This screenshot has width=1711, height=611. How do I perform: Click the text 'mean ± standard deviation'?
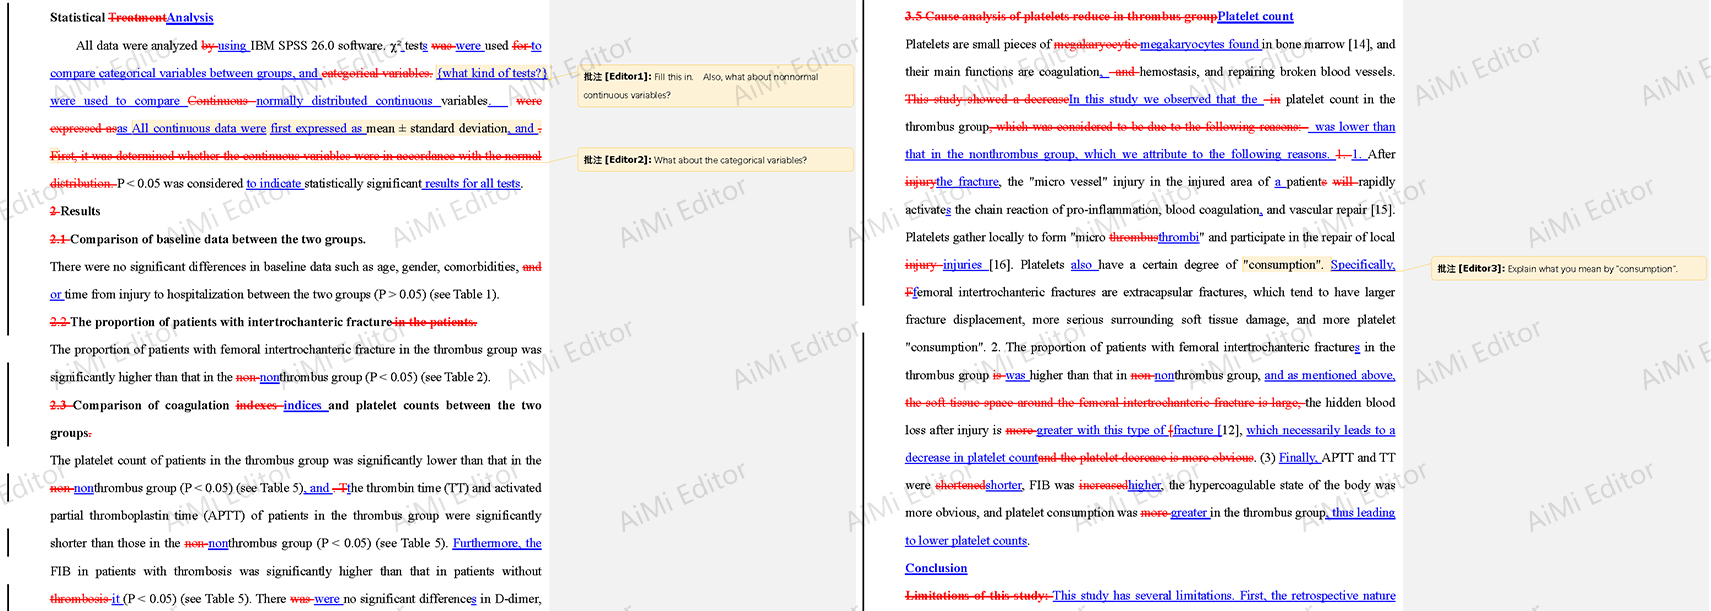(x=437, y=128)
